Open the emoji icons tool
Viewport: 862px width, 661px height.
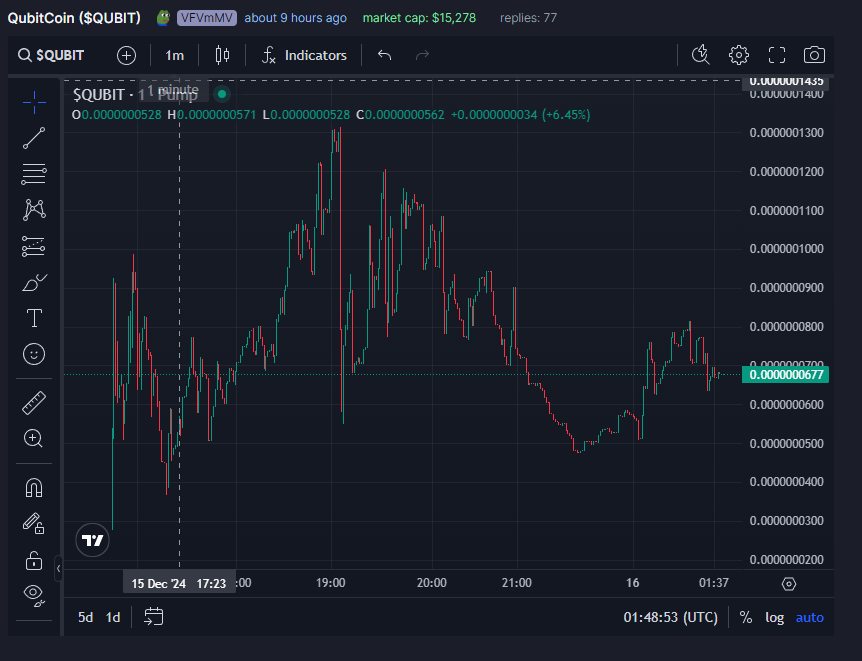pos(34,354)
